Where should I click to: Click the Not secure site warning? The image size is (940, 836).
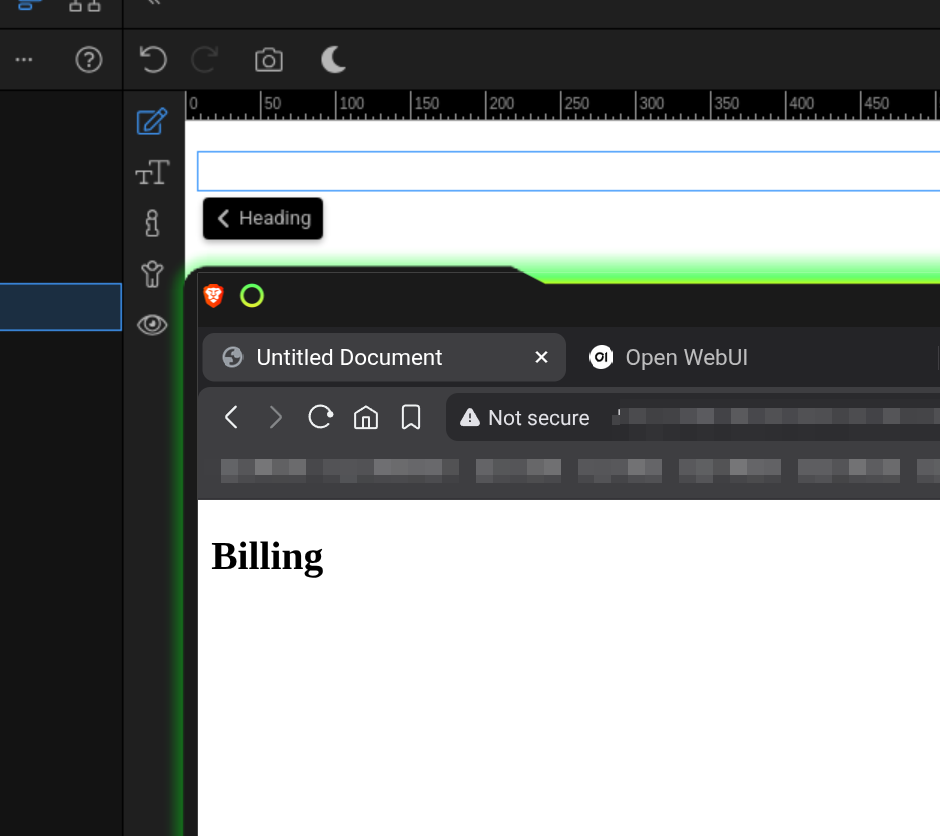tap(525, 418)
